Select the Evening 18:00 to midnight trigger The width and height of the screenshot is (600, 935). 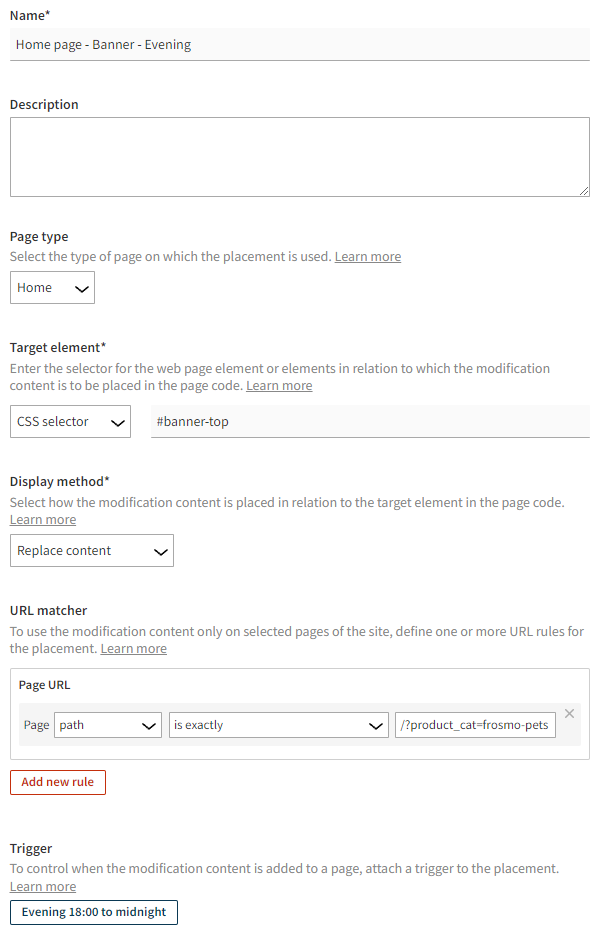(x=93, y=912)
